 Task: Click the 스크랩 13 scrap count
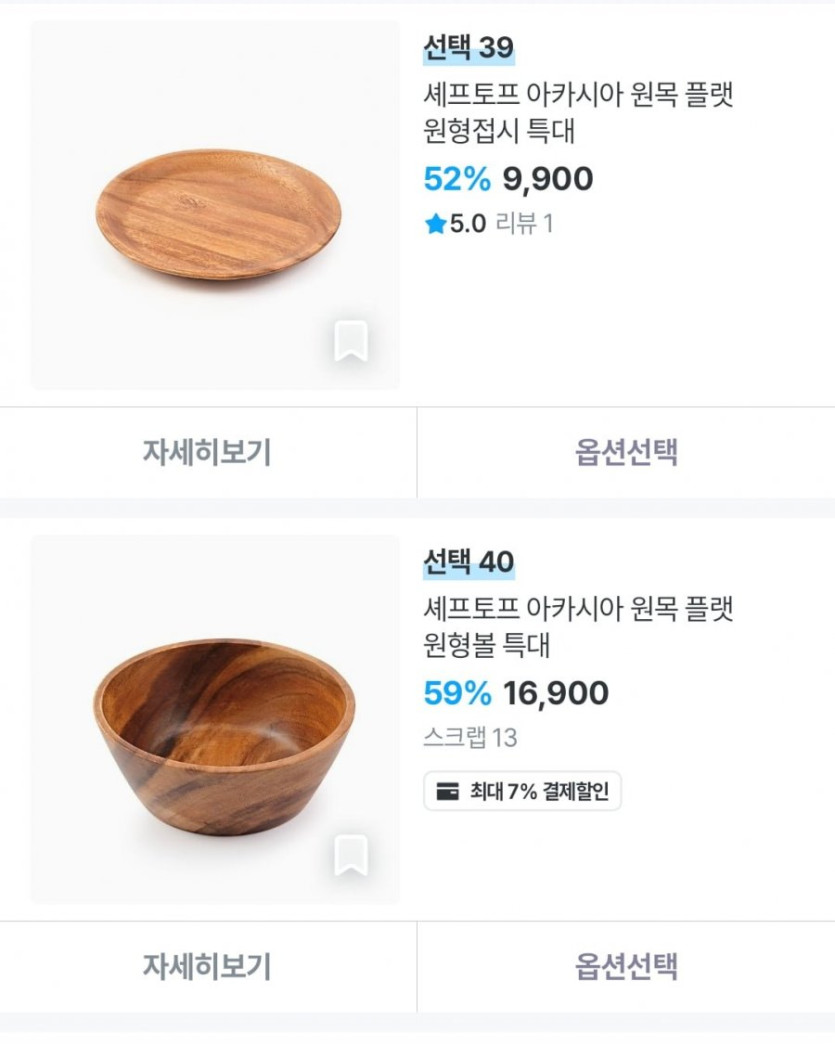[x=470, y=739]
